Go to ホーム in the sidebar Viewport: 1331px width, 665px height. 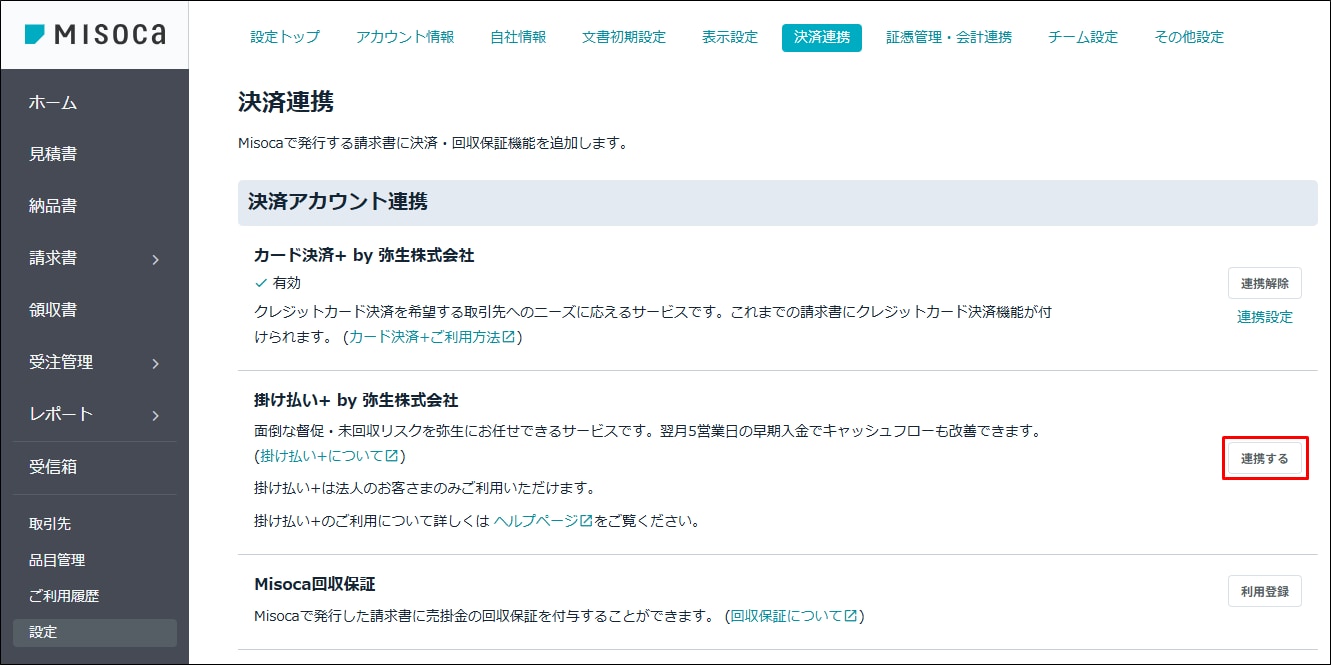(x=53, y=103)
